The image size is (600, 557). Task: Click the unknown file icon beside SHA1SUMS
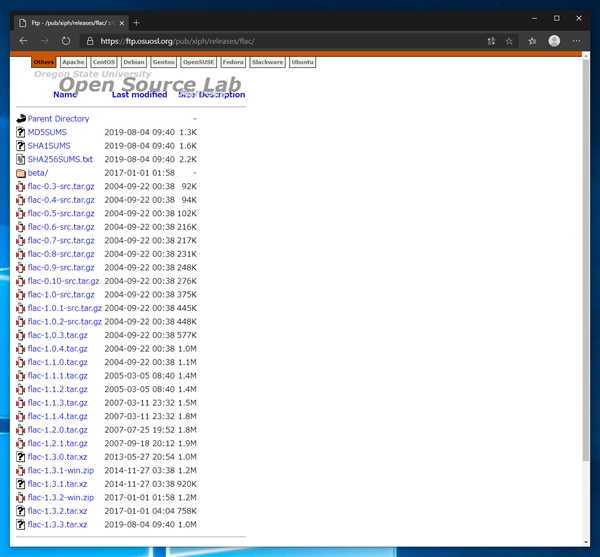(x=21, y=146)
